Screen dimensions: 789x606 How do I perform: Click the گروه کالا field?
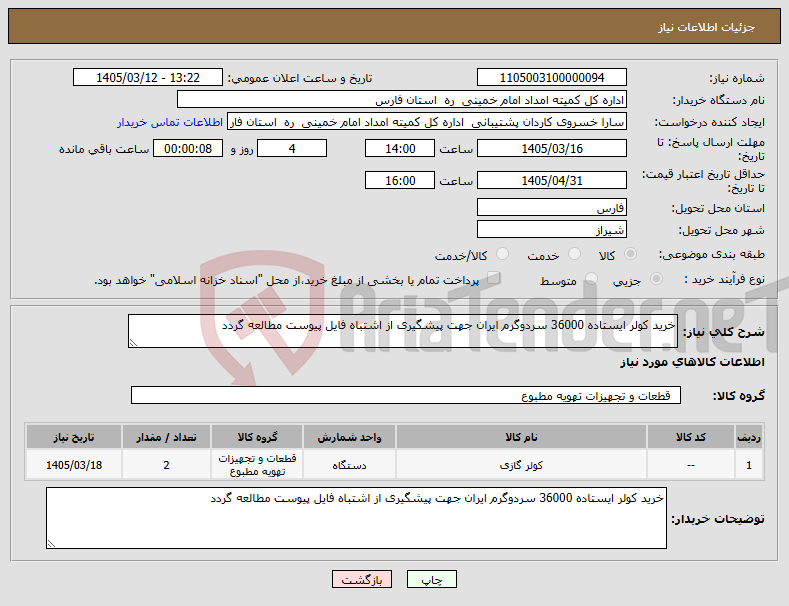pyautogui.click(x=406, y=396)
